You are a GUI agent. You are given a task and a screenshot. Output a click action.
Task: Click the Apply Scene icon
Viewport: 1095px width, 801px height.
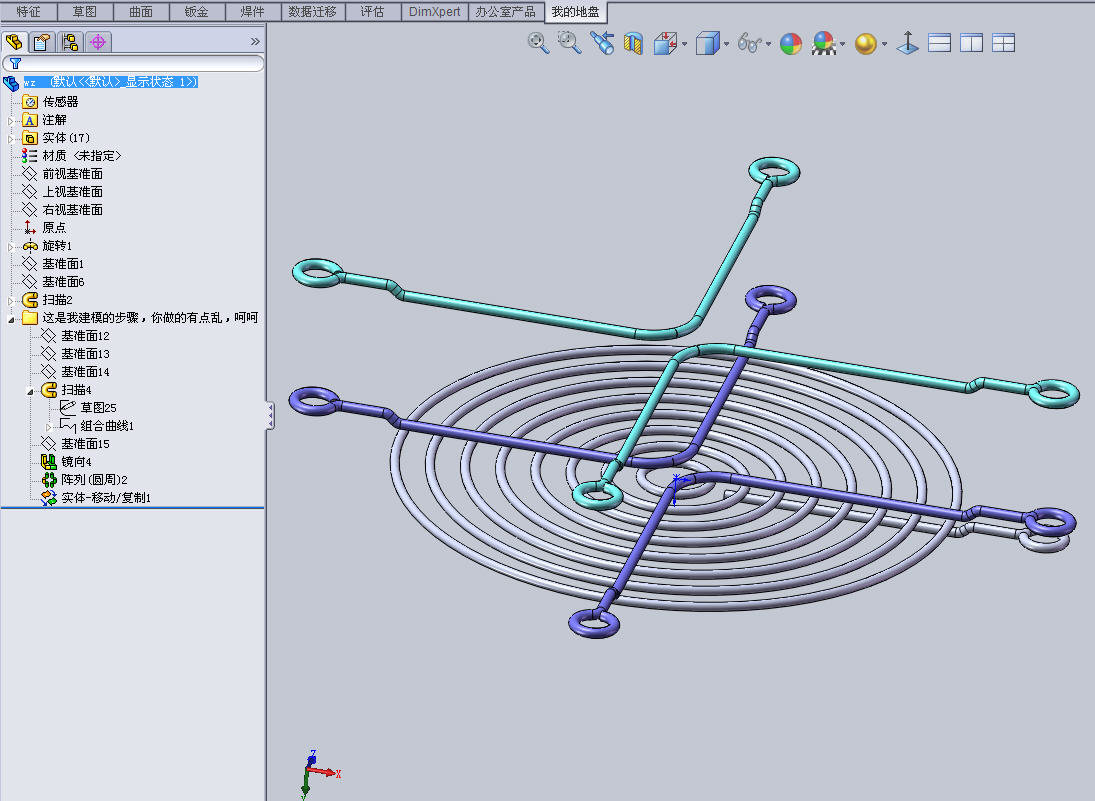pos(824,43)
